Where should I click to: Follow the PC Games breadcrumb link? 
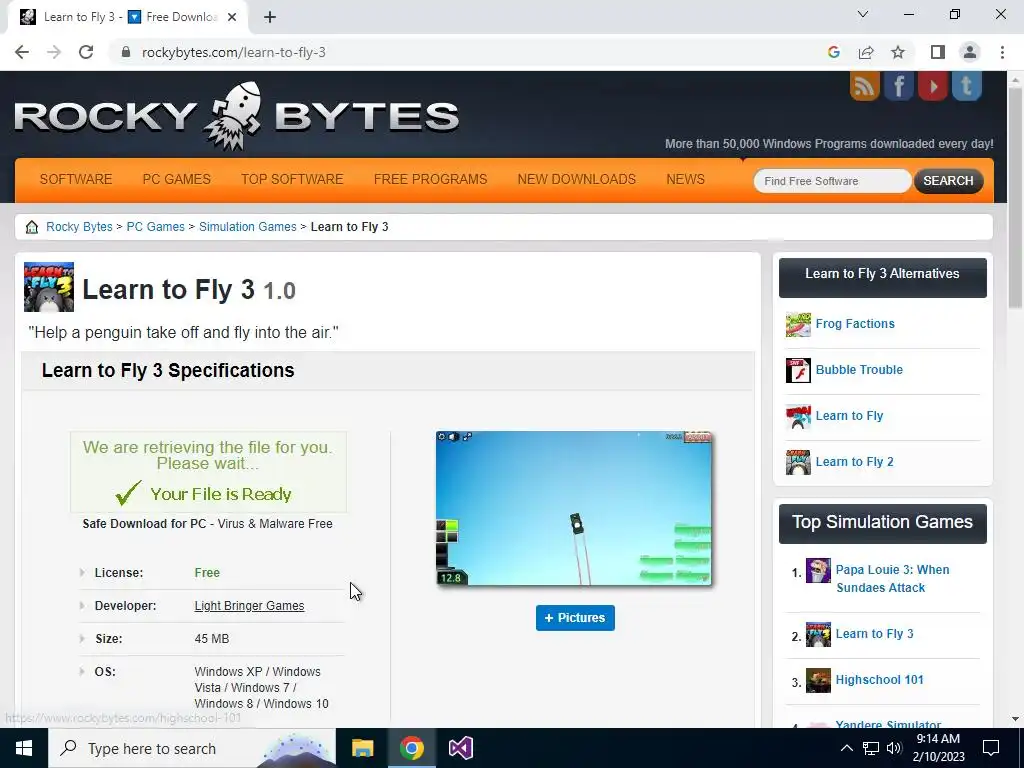[x=155, y=227]
